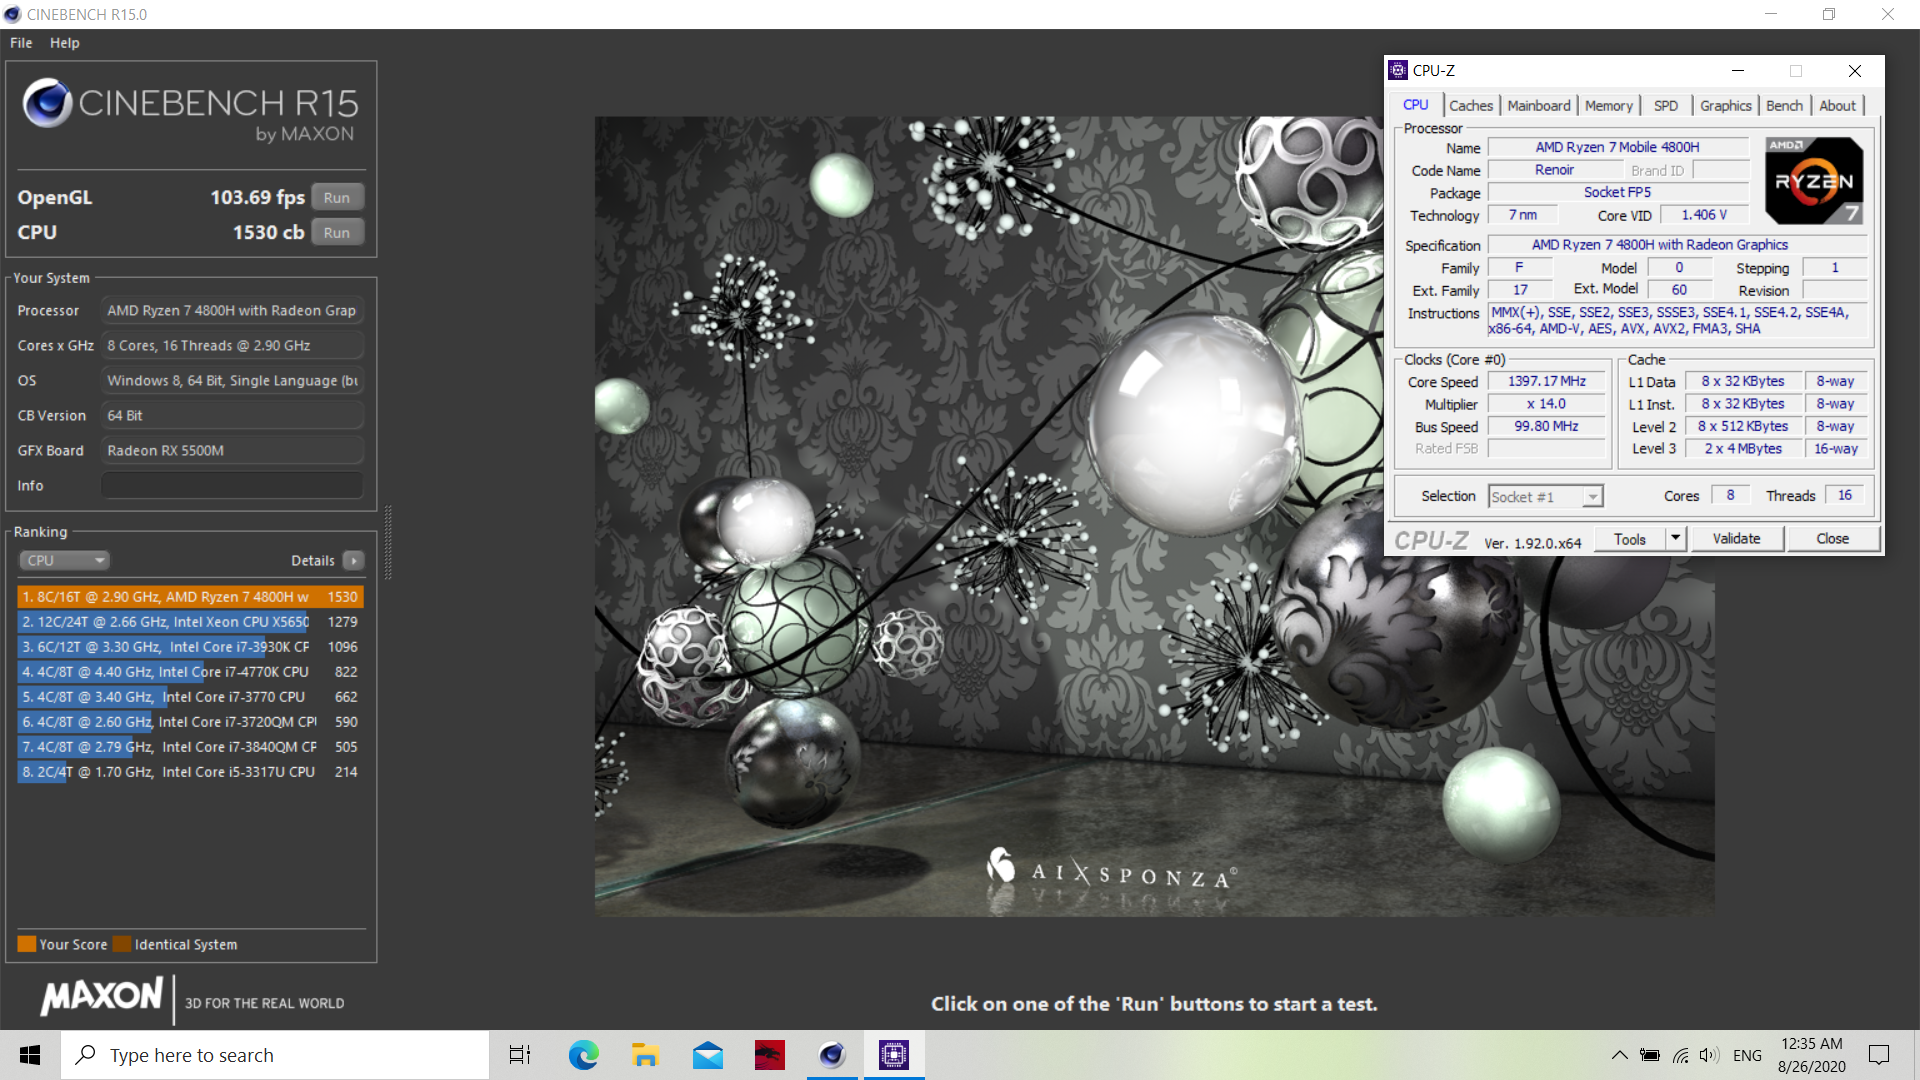The image size is (1920, 1080).
Task: Open File Explorer from the taskbar
Action: pyautogui.click(x=645, y=1055)
